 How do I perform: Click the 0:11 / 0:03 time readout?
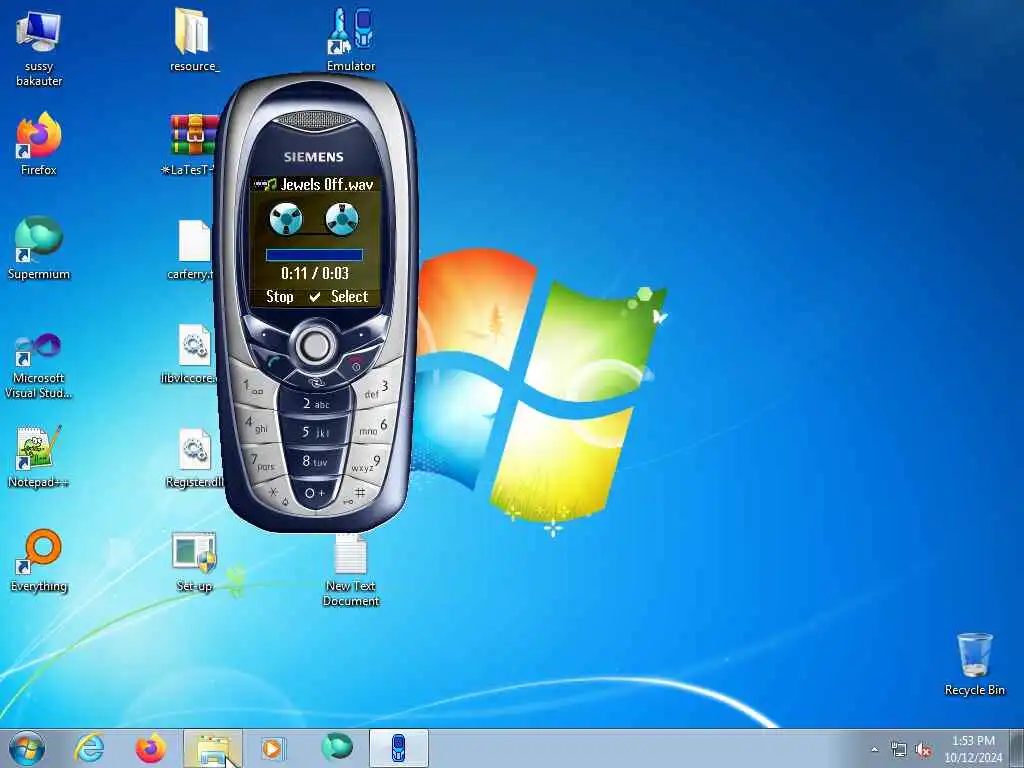(x=315, y=273)
